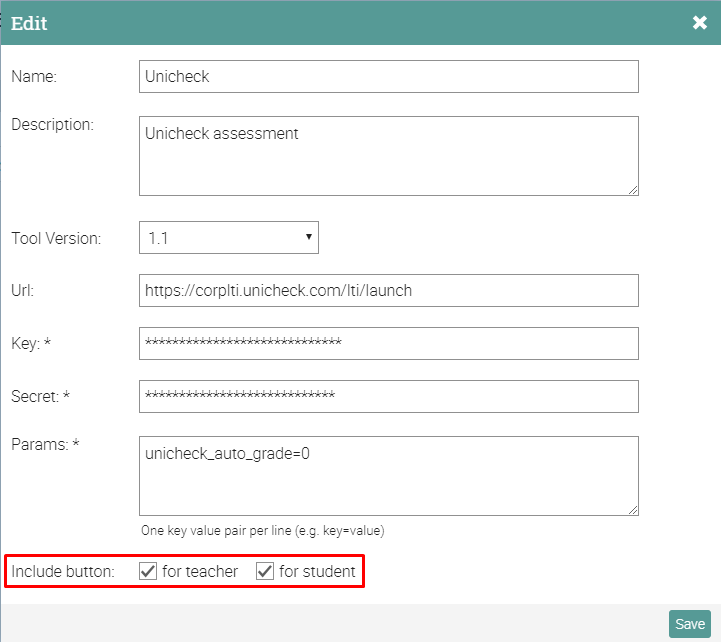Click the 'Key: *' label
The height and width of the screenshot is (642, 721).
point(31,344)
